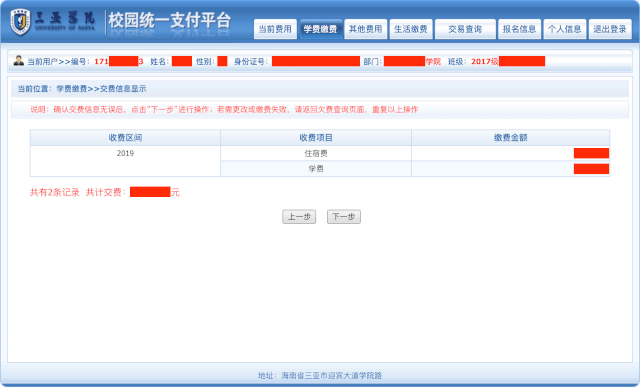
Task: Click the 部门 label in user bar
Action: (372, 61)
